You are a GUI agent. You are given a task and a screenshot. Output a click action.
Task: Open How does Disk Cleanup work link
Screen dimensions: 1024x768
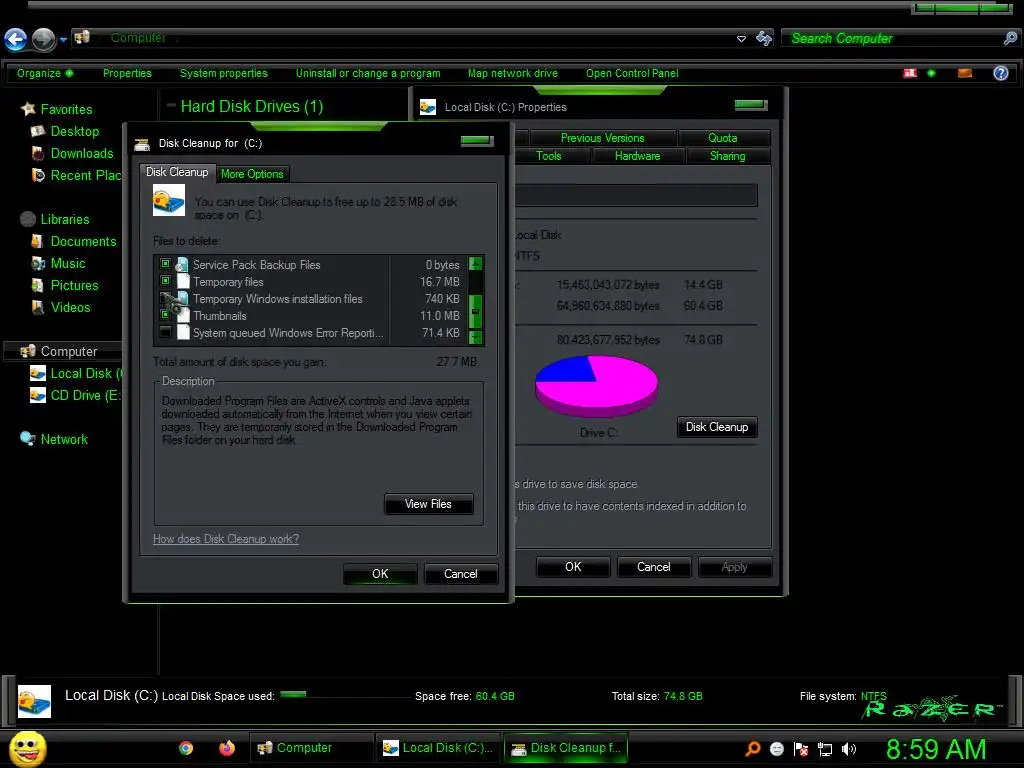[x=226, y=539]
